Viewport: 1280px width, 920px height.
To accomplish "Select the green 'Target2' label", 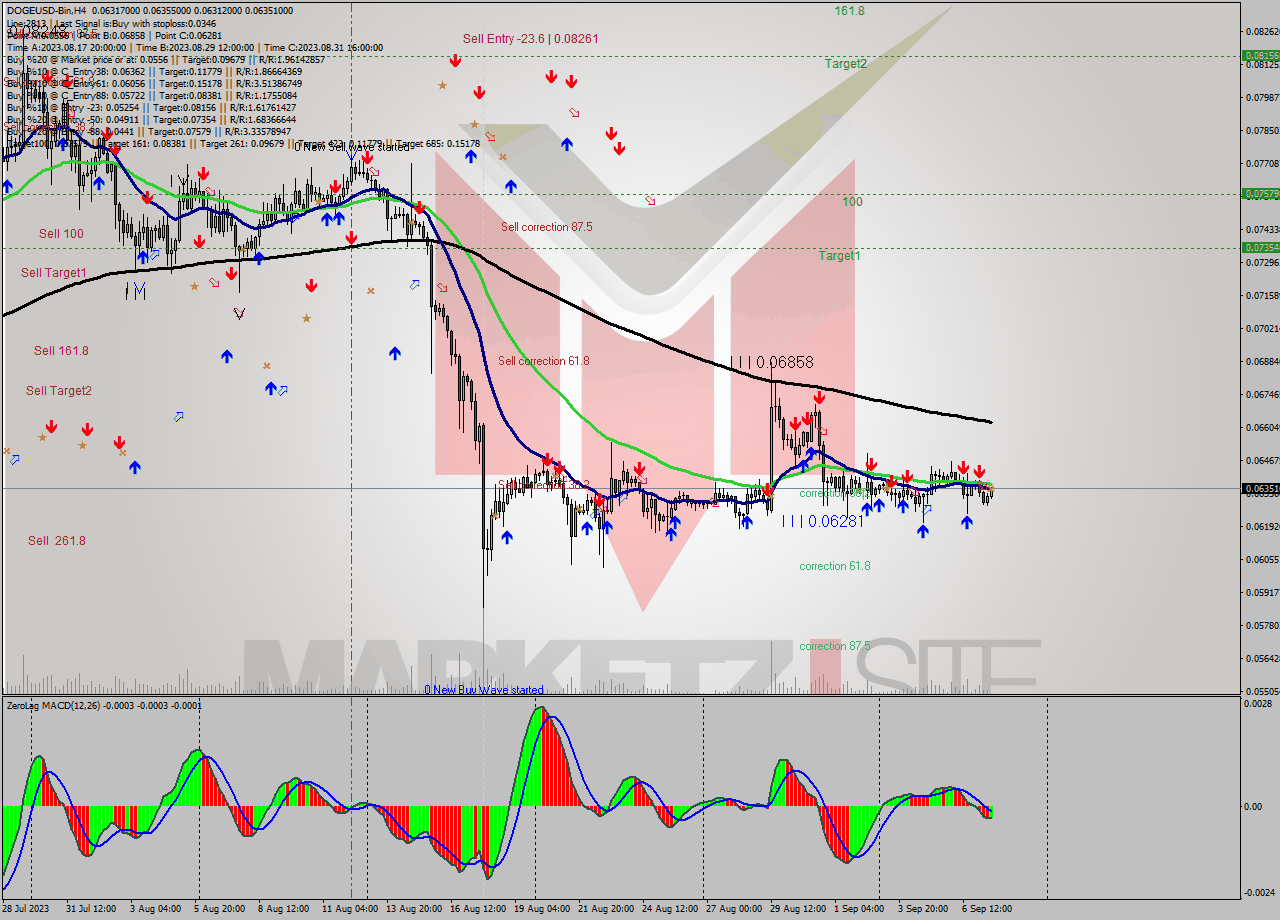I will (846, 64).
